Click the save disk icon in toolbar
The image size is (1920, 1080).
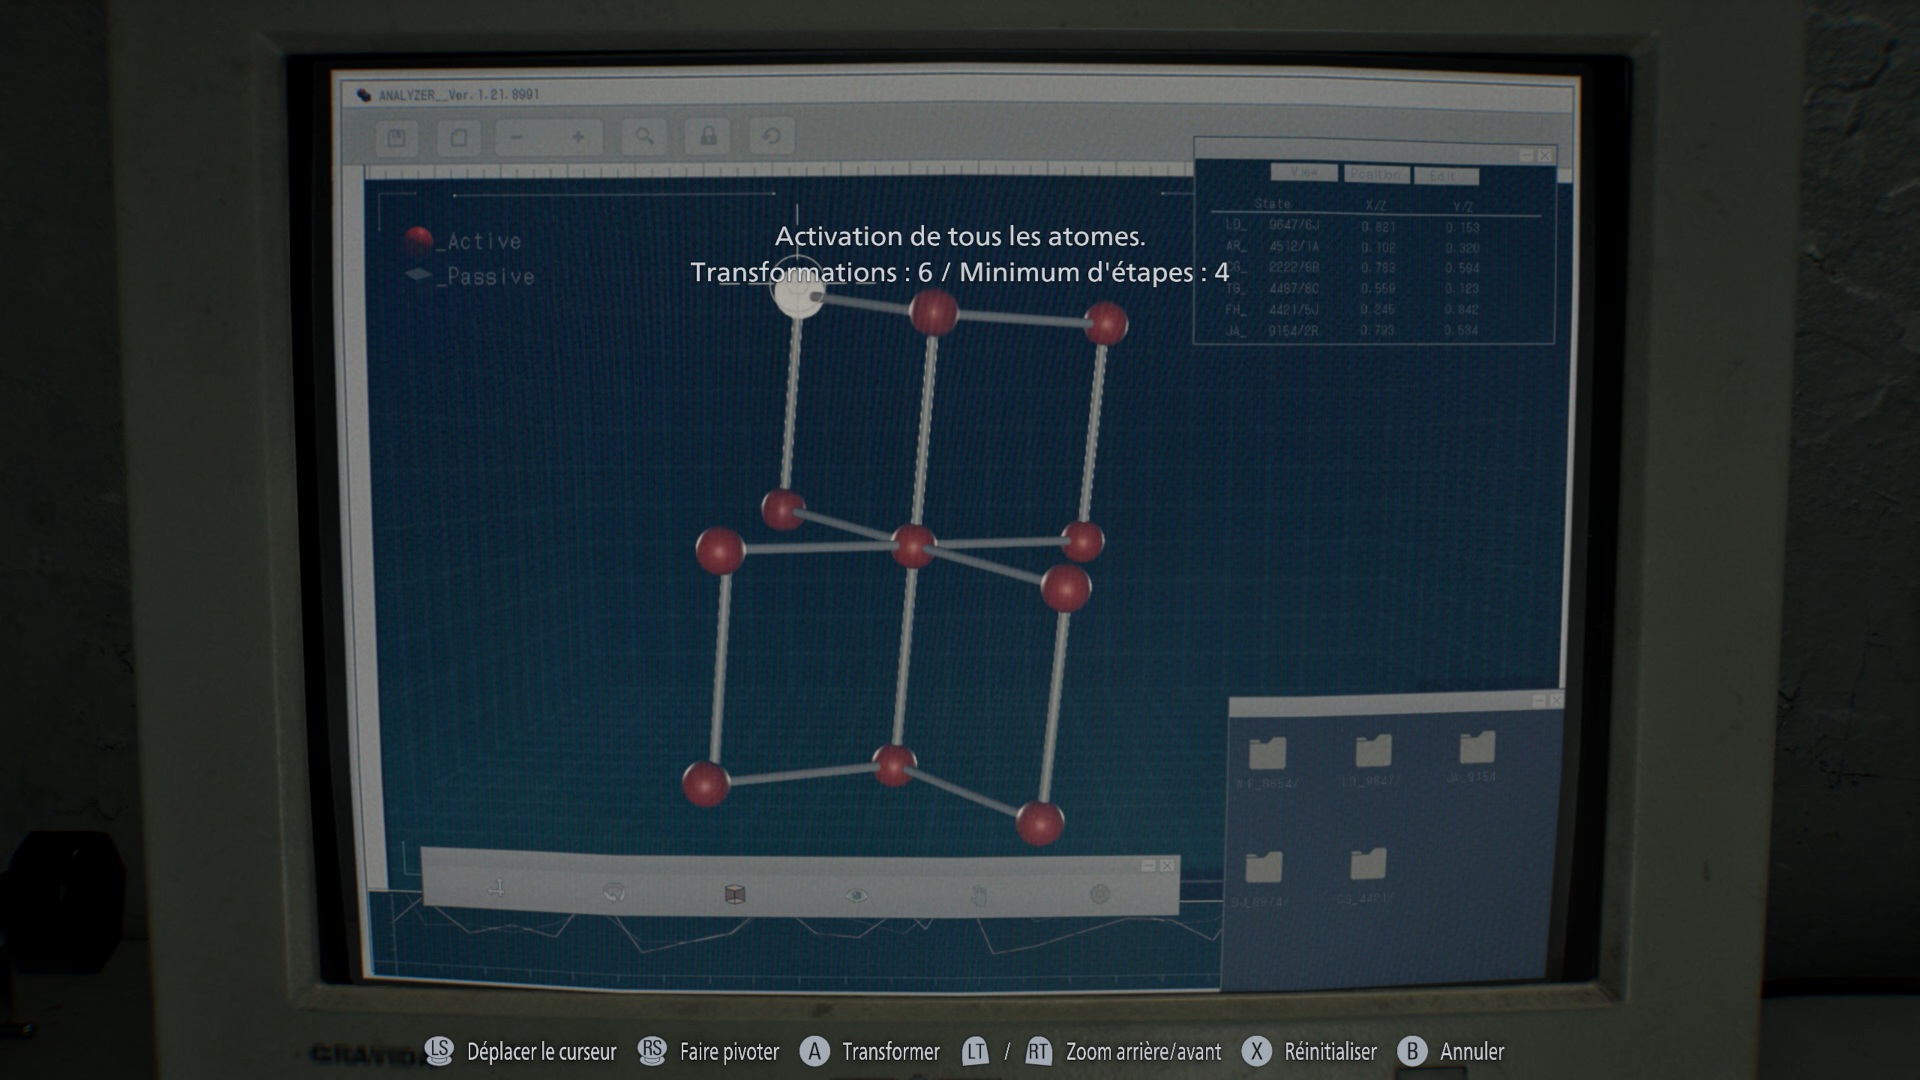point(396,138)
